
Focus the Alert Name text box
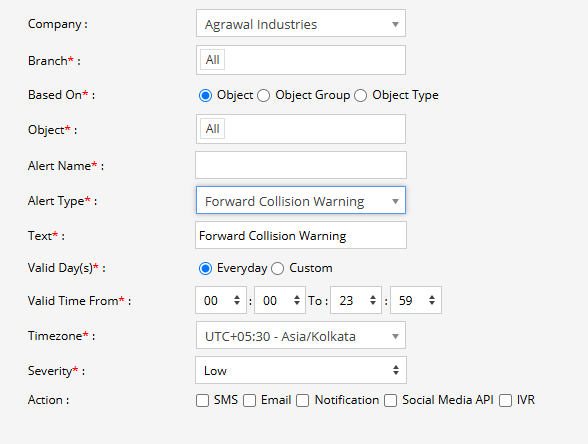point(301,165)
